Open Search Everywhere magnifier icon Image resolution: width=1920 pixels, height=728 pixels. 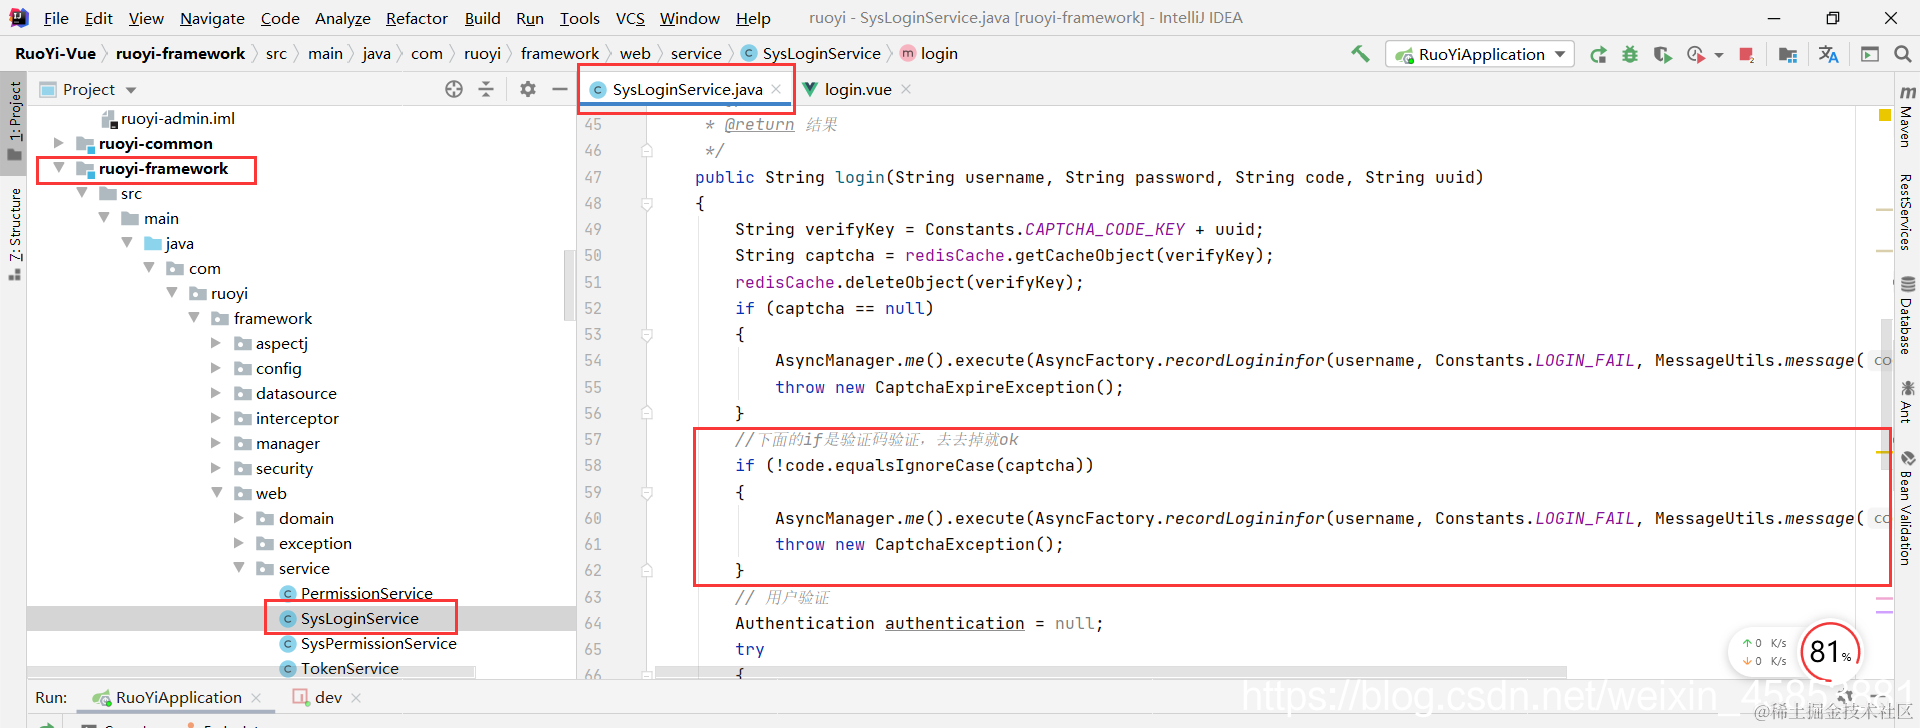coord(1902,55)
